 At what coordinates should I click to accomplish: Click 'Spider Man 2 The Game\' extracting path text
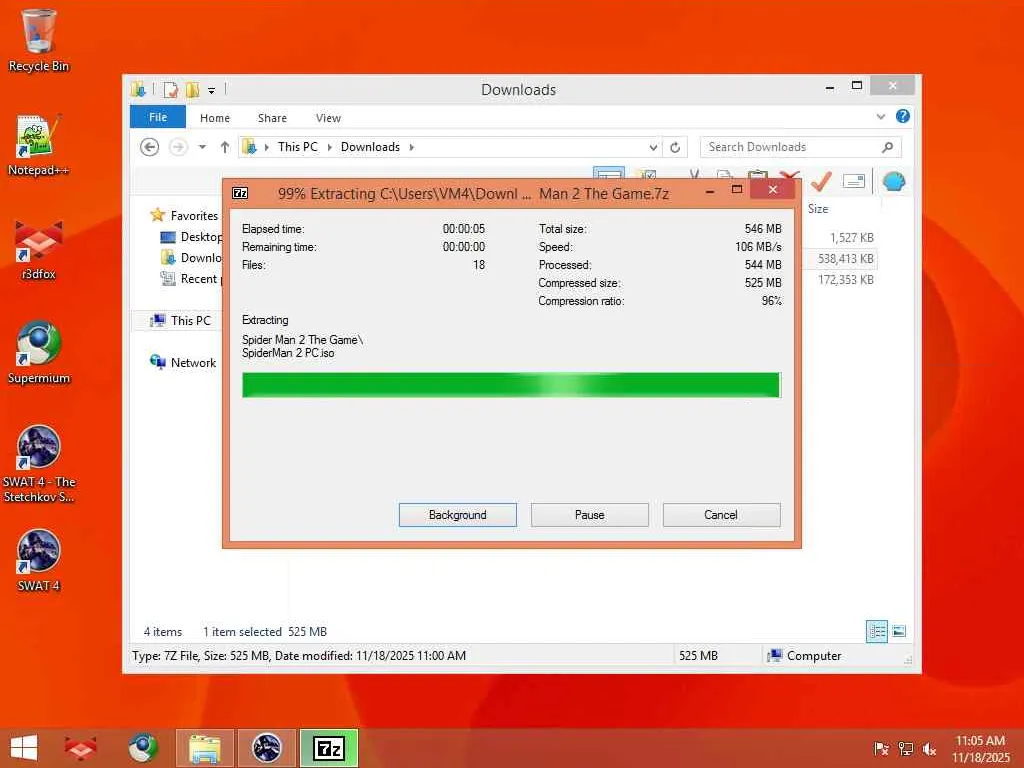pyautogui.click(x=302, y=340)
